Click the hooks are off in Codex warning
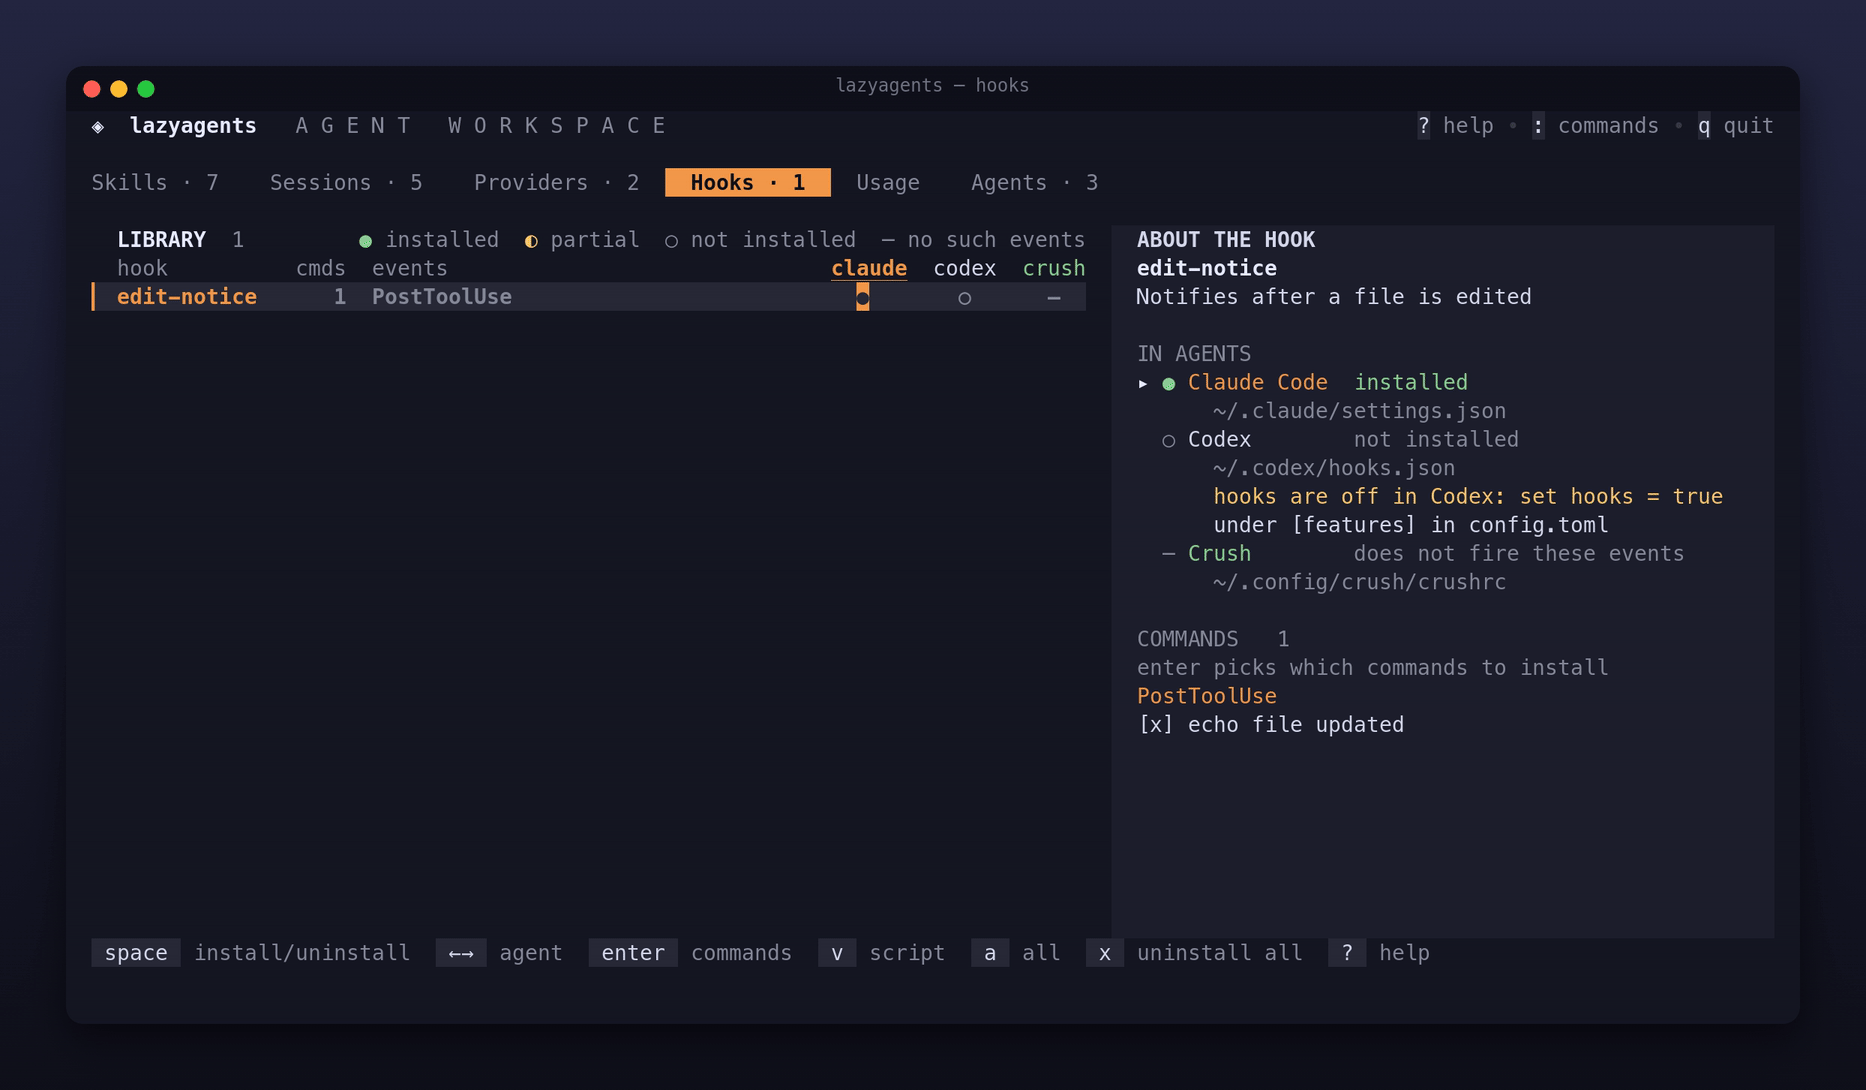The height and width of the screenshot is (1090, 1866). point(1468,497)
